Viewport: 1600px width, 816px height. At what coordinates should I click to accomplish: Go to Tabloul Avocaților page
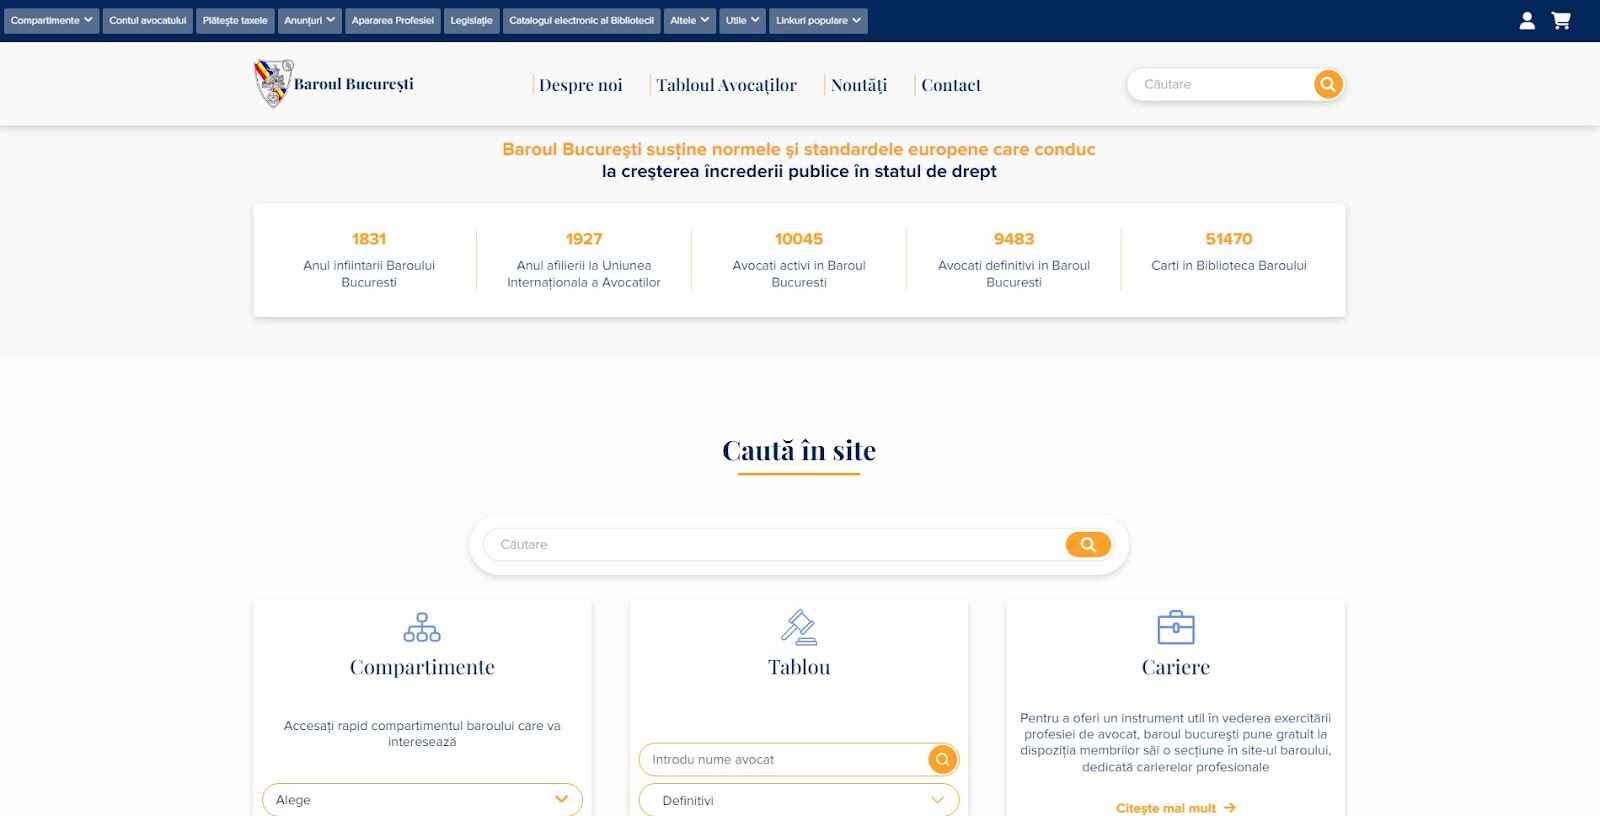click(x=726, y=85)
